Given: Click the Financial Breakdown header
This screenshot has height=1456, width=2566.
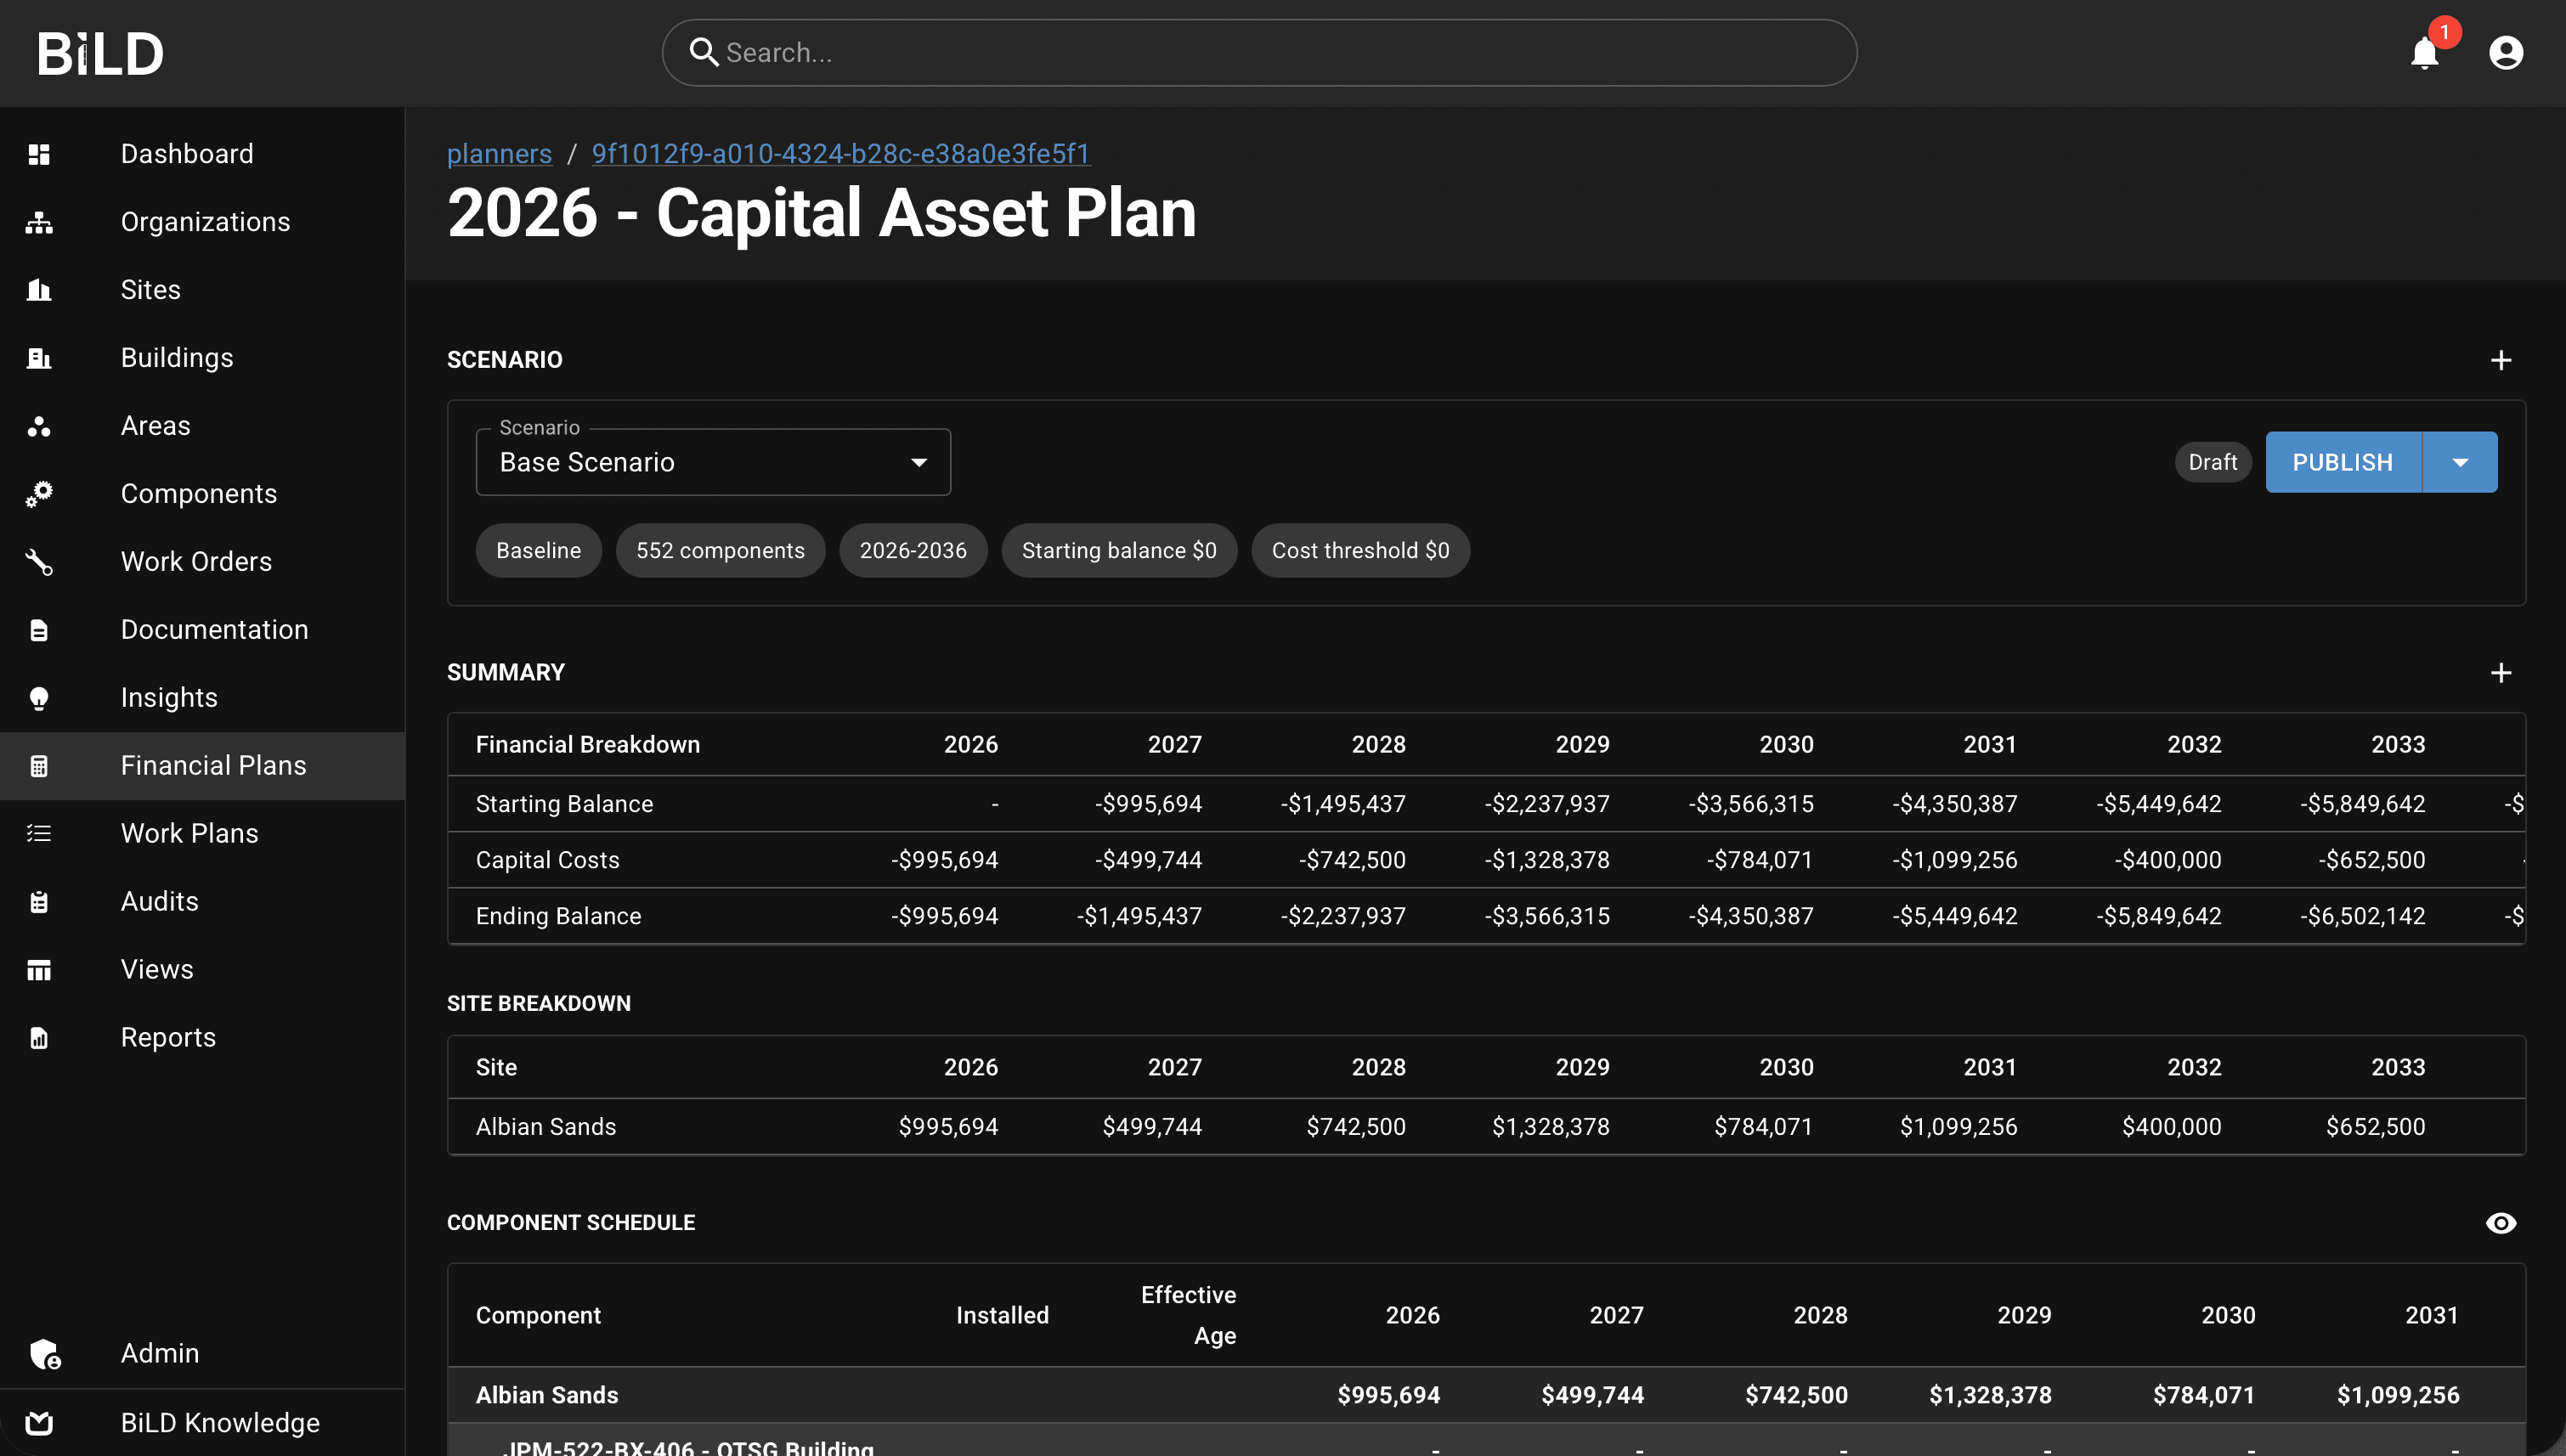Looking at the screenshot, I should (x=587, y=745).
